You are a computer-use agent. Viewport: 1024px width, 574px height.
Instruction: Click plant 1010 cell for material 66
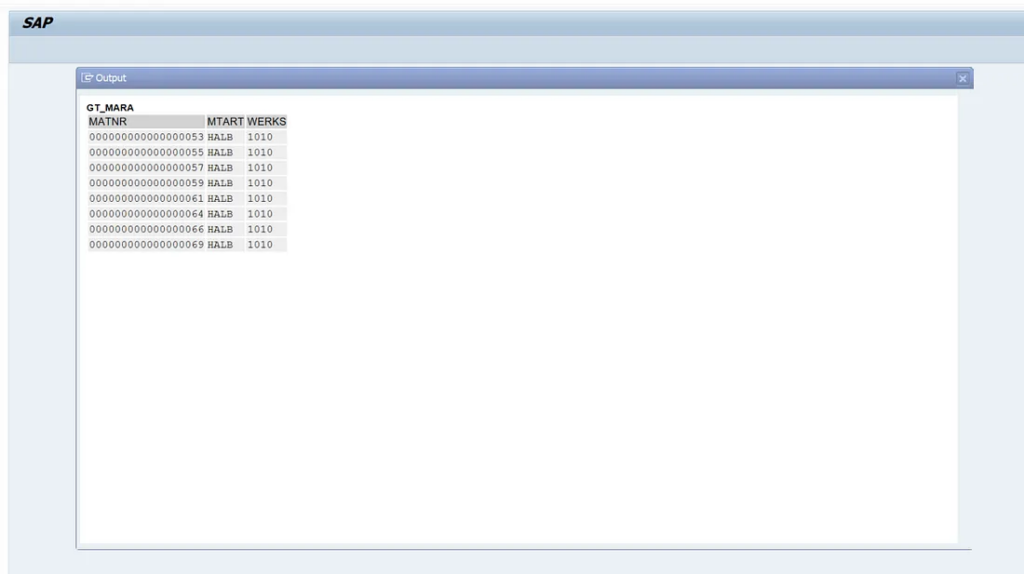click(x=260, y=229)
